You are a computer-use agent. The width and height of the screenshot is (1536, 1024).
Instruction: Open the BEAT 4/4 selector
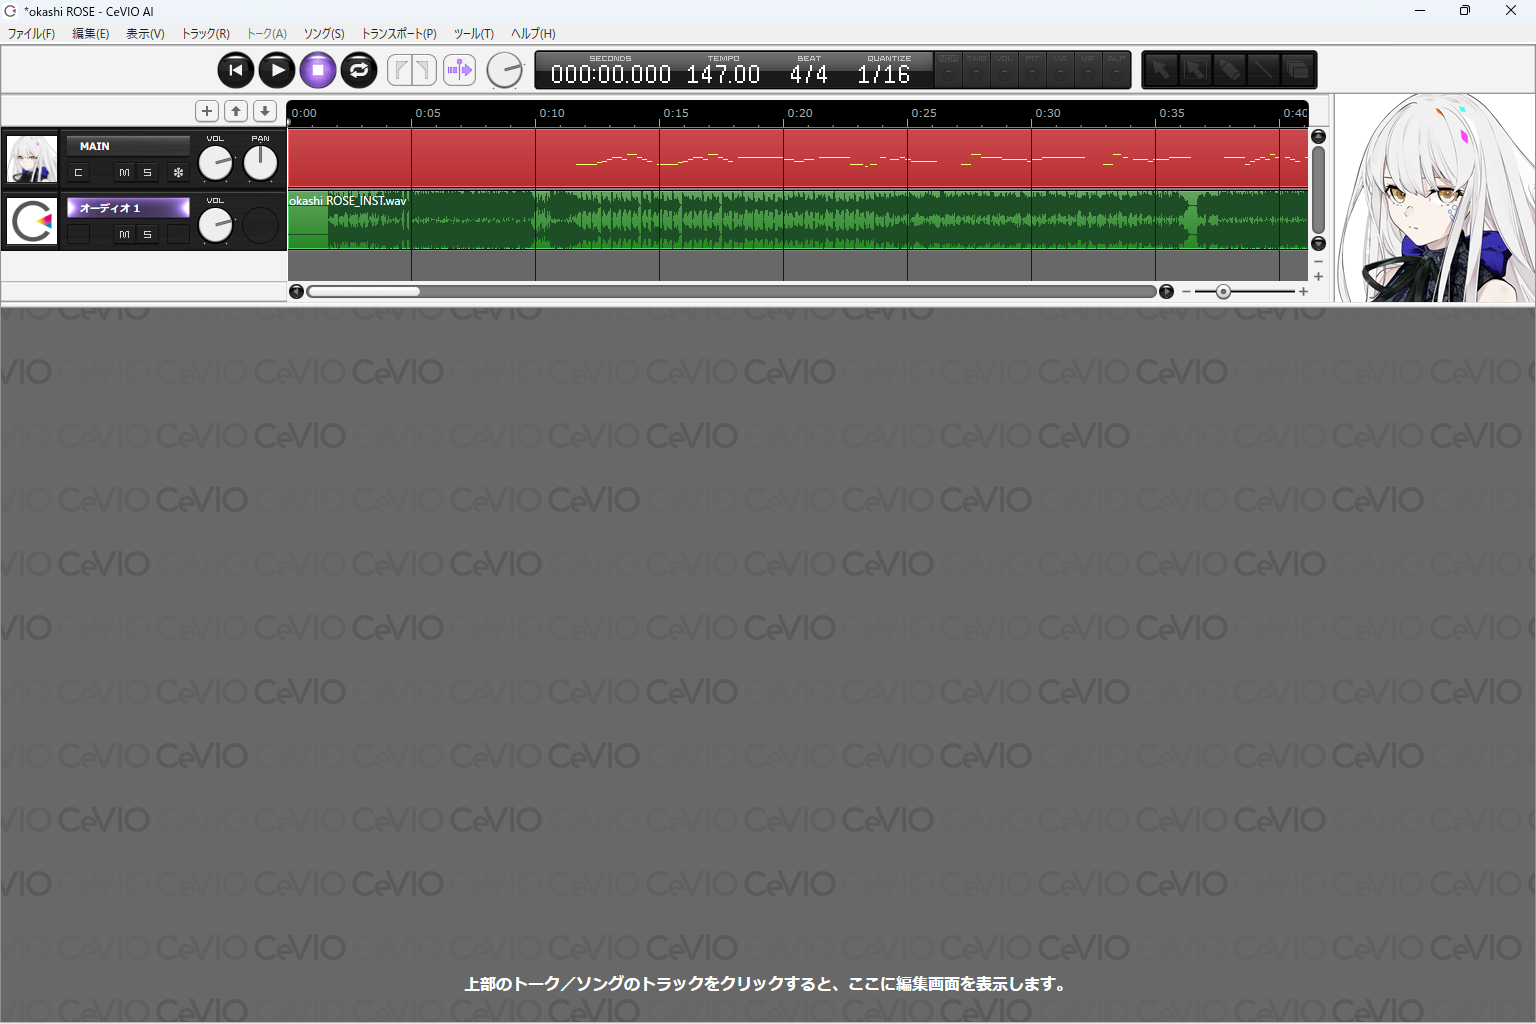(x=808, y=74)
